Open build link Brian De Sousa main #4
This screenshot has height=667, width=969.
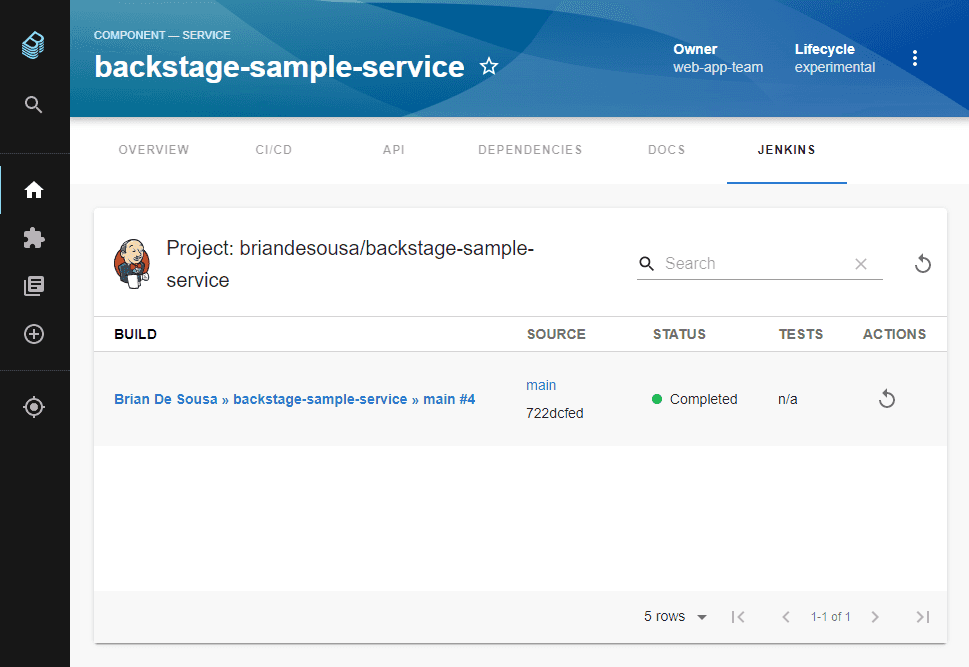295,399
